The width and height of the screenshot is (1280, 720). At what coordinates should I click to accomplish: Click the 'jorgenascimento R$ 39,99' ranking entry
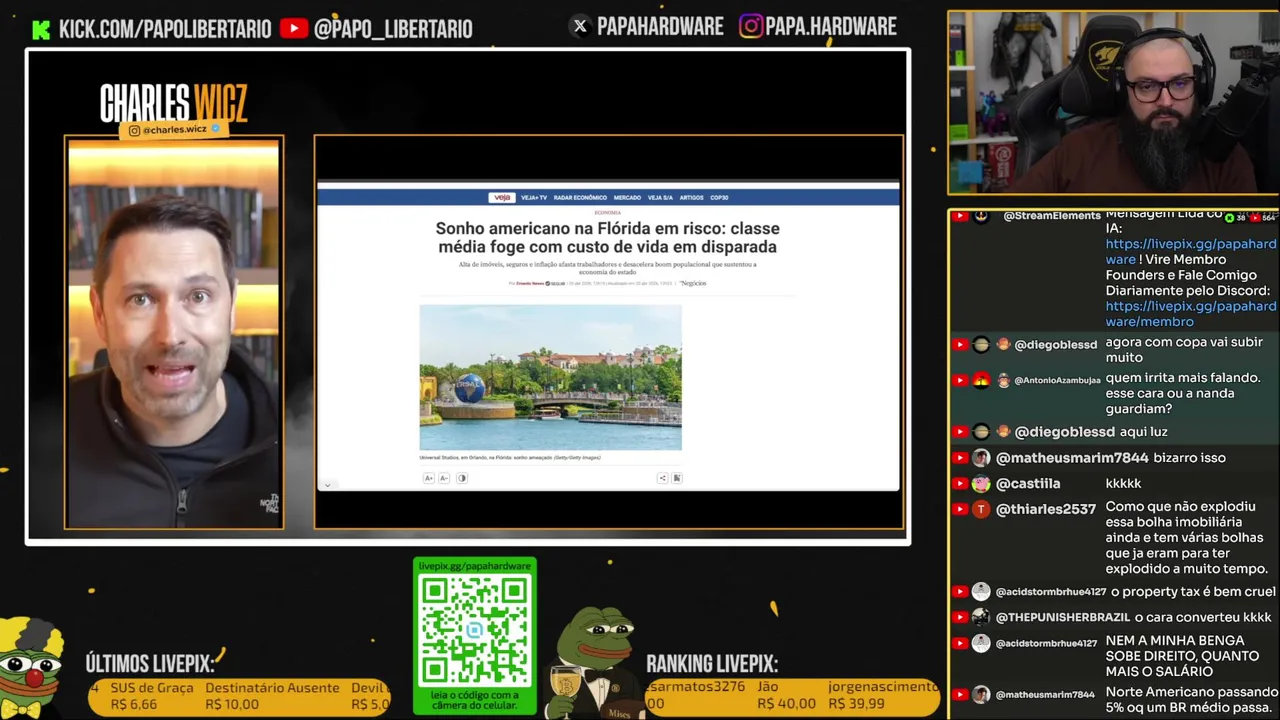click(882, 695)
